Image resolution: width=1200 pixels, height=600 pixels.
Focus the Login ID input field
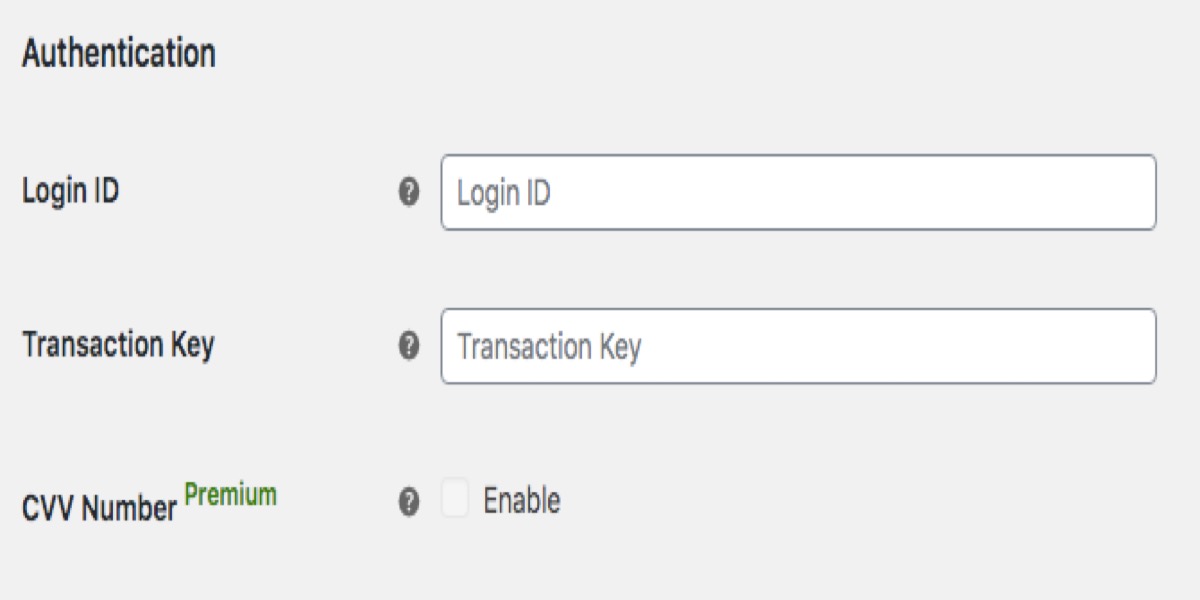point(798,192)
